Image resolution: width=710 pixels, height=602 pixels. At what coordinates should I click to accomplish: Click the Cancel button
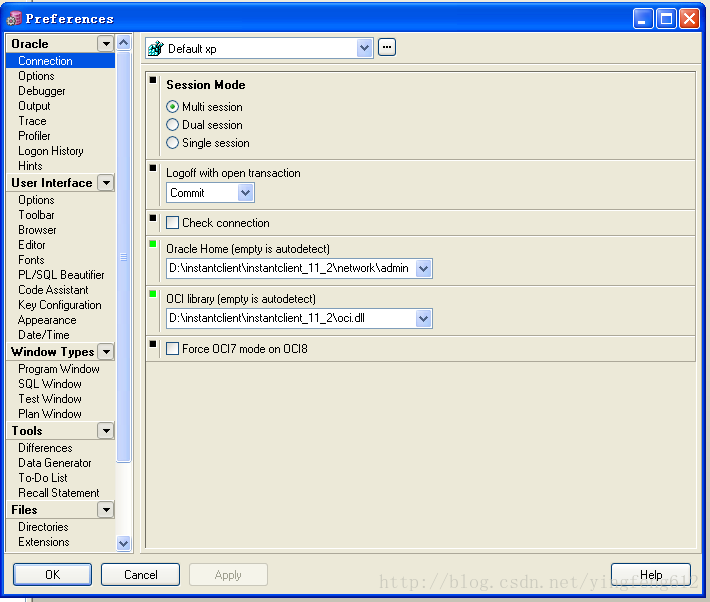(x=140, y=574)
